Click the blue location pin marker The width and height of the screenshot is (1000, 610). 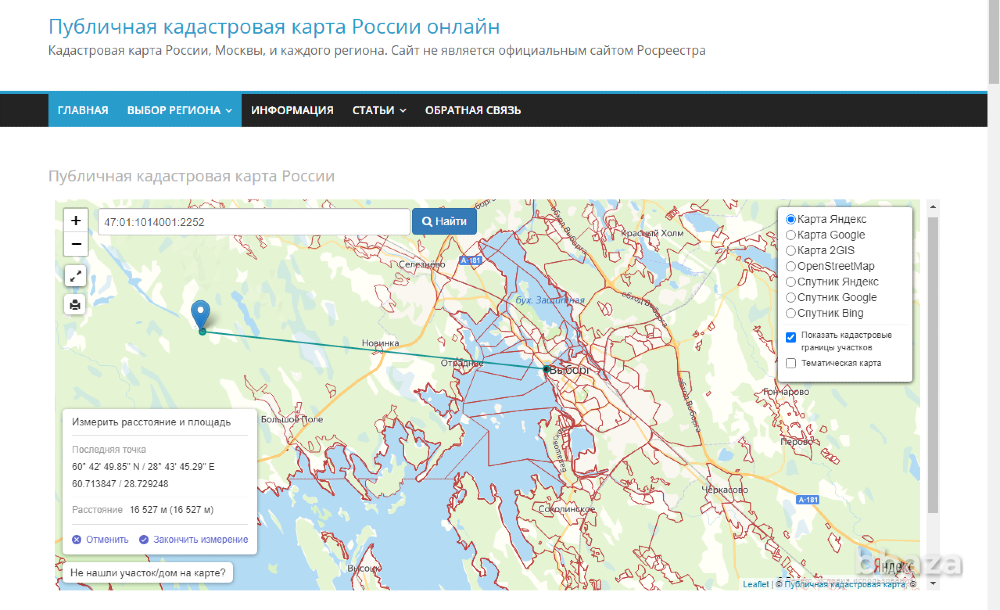[x=201, y=313]
